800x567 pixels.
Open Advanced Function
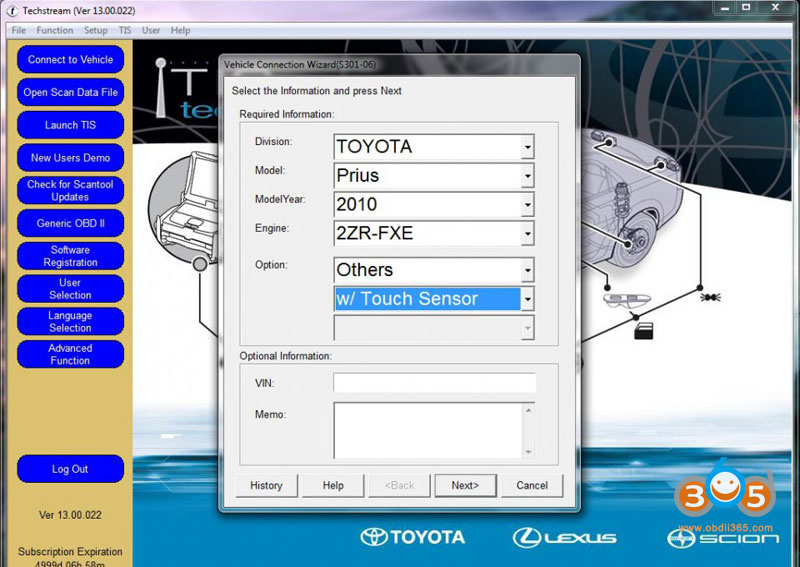(70, 354)
